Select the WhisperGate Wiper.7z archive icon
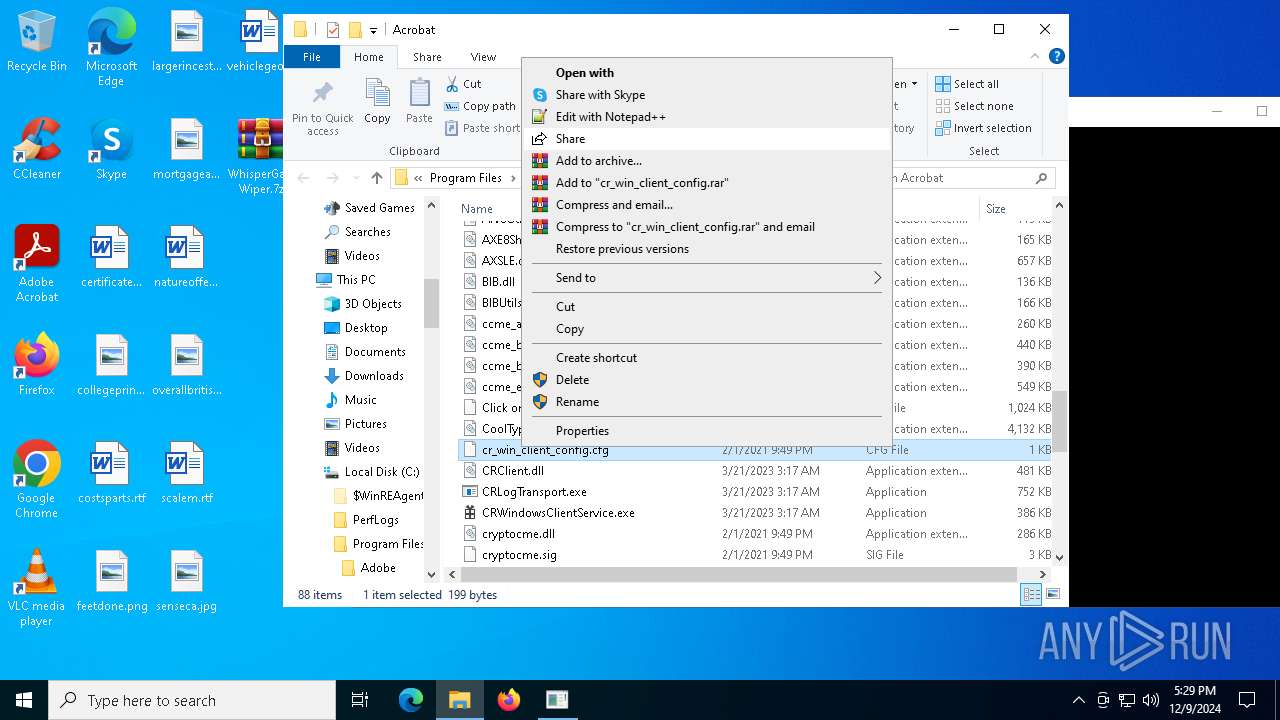This screenshot has width=1280, height=720. 260,156
